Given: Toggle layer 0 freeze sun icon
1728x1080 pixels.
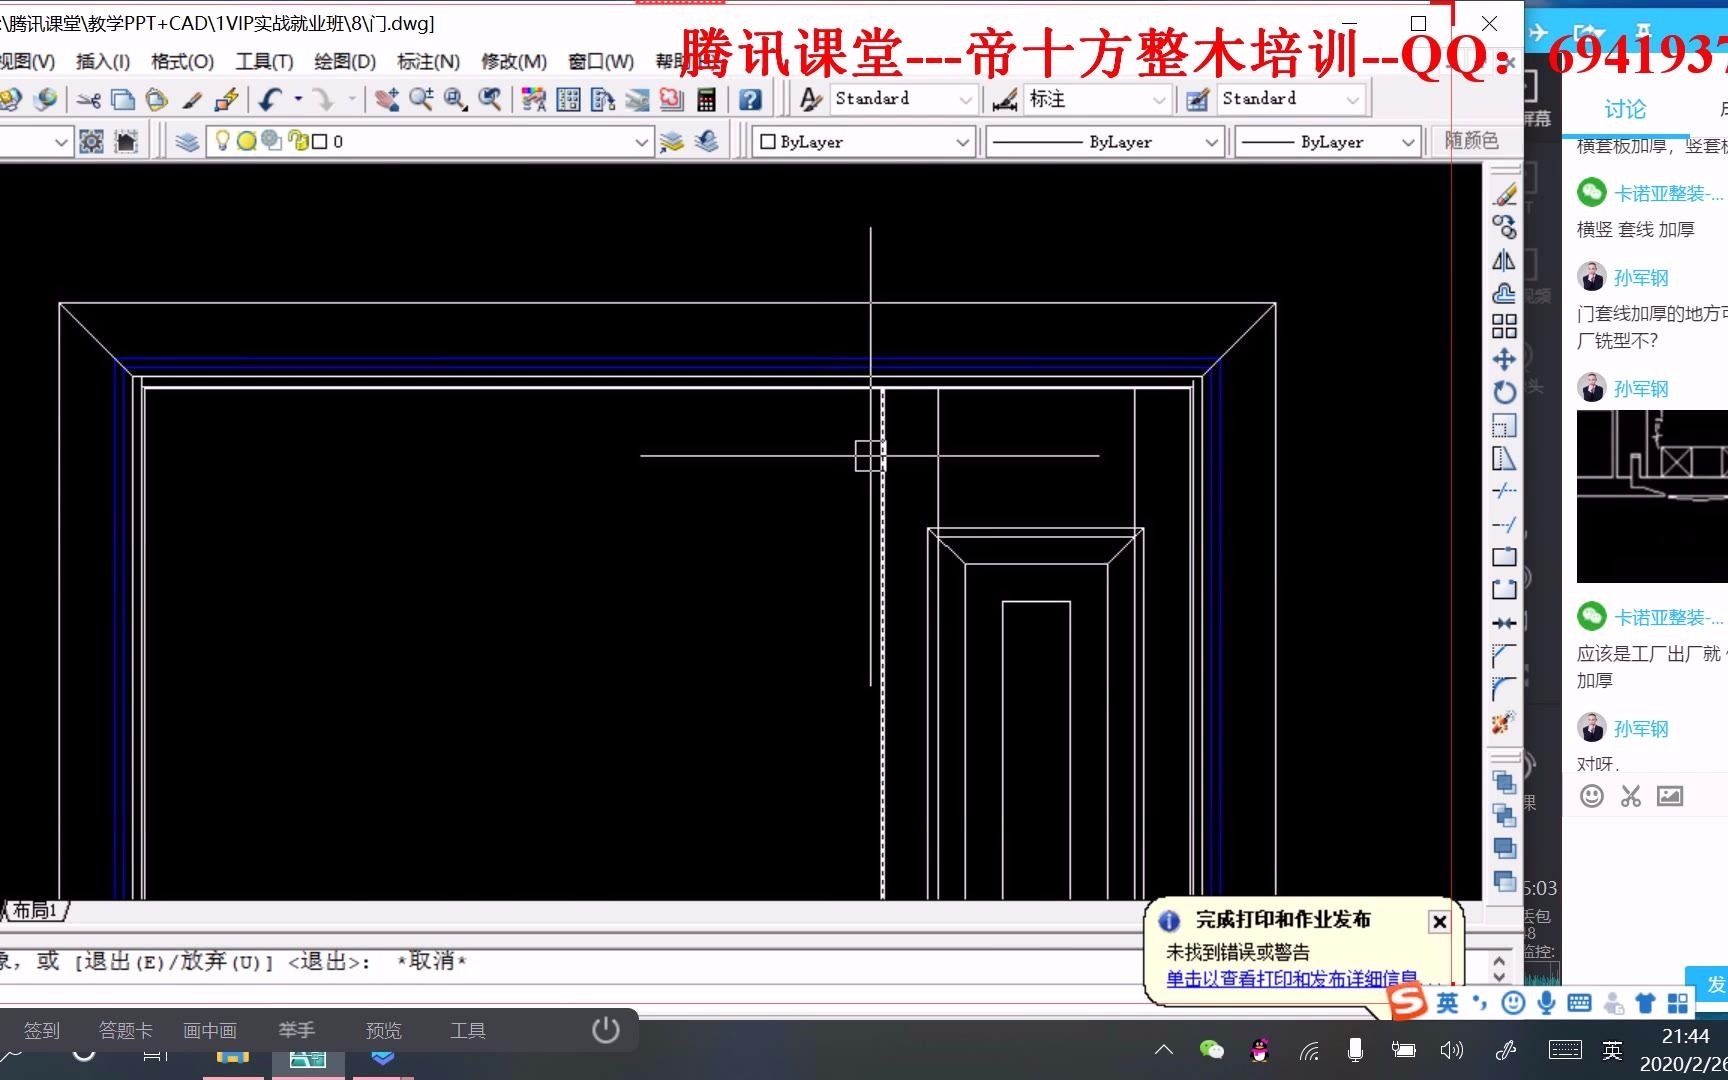Looking at the screenshot, I should [246, 142].
